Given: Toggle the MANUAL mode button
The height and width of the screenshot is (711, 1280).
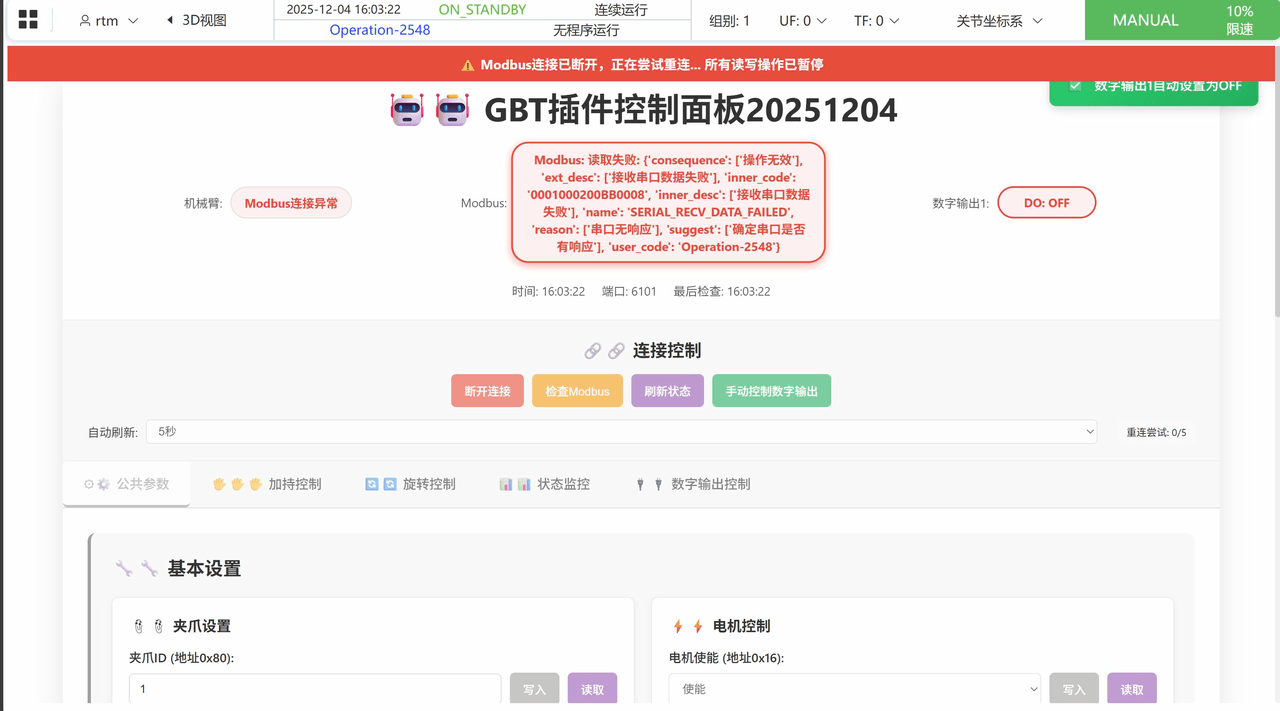Looking at the screenshot, I should (1145, 20).
